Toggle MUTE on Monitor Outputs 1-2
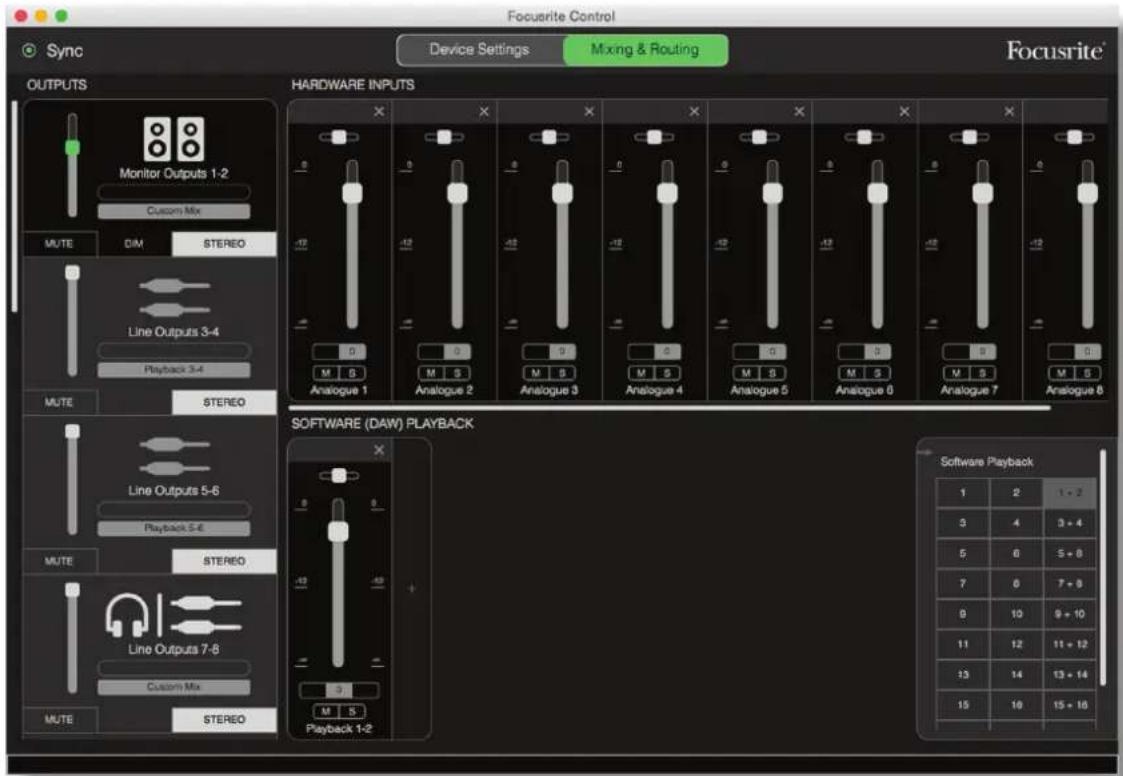 tap(60, 244)
